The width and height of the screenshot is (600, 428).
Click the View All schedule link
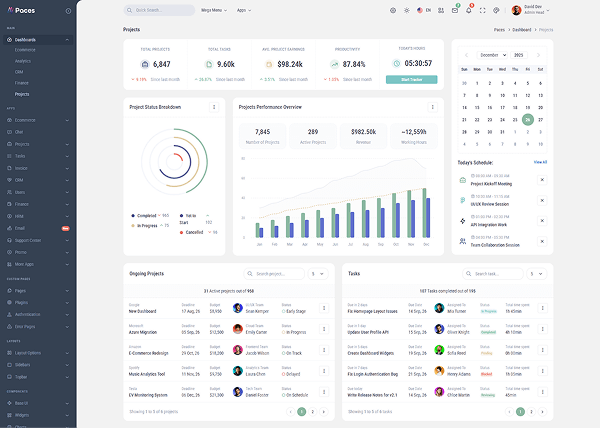540,161
